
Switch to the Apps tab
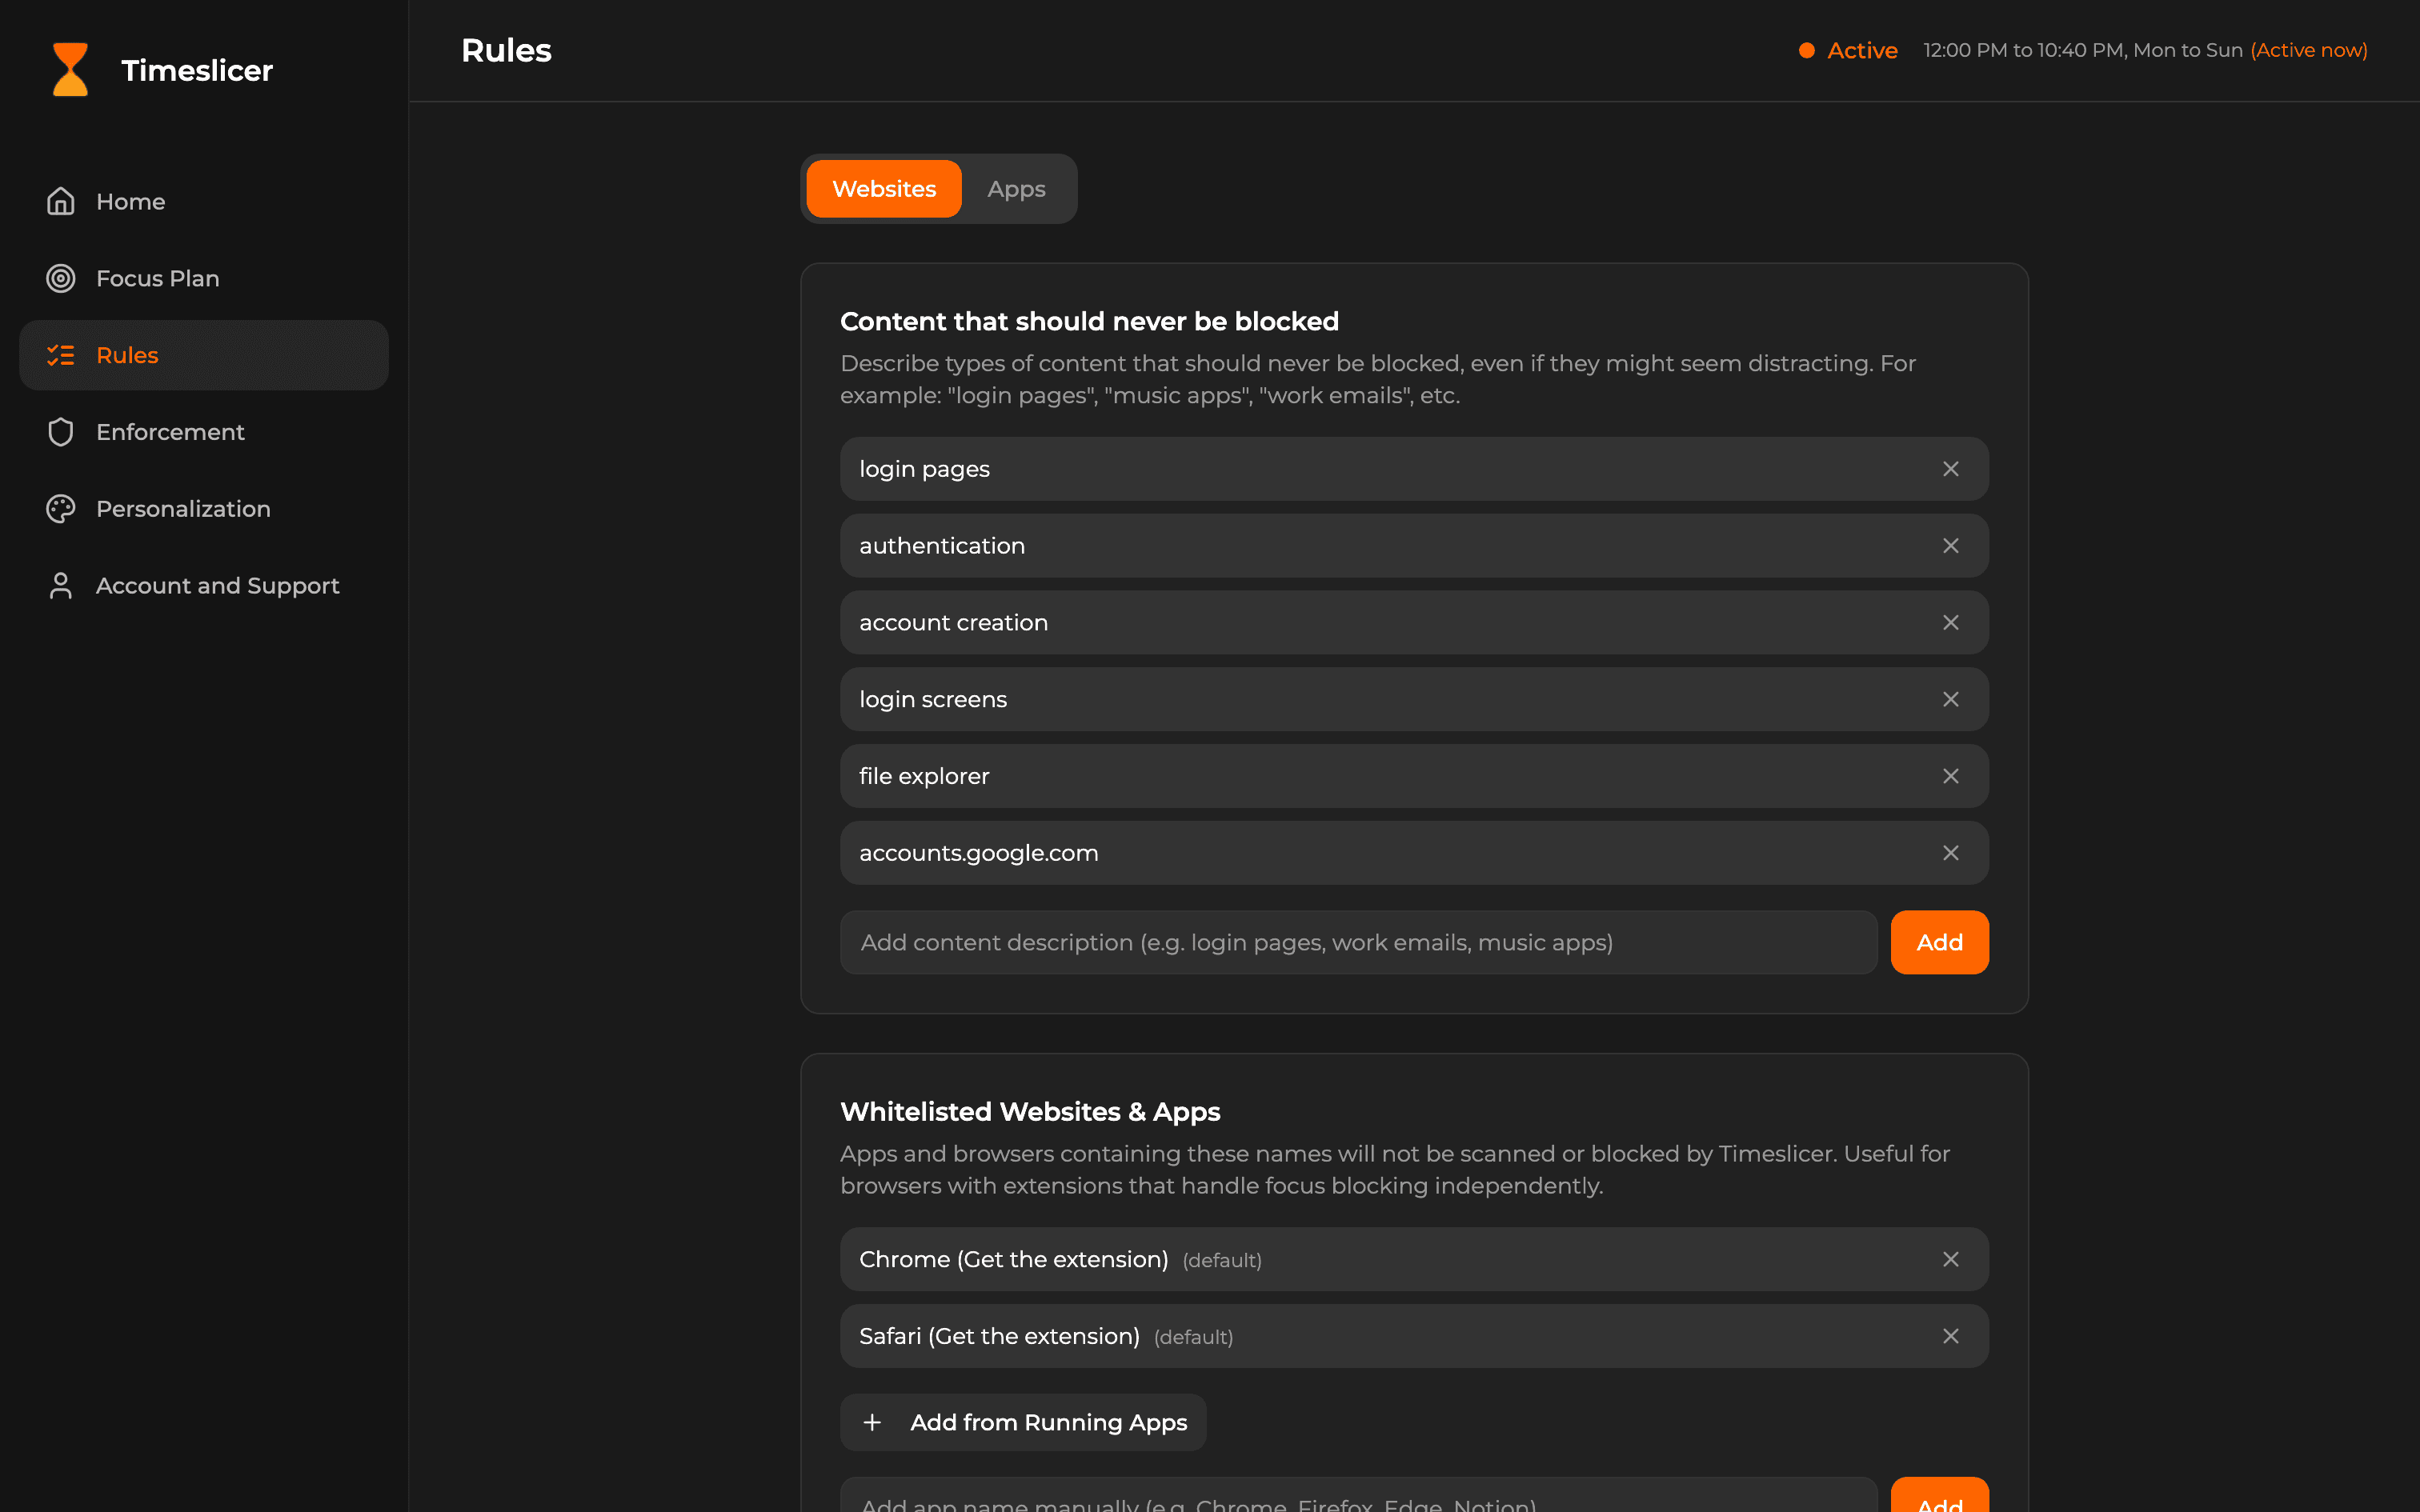coord(1016,189)
